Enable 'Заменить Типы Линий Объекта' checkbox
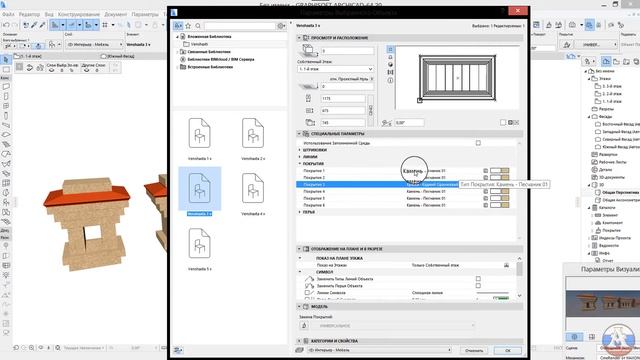The width and height of the screenshot is (640, 360). click(x=478, y=279)
